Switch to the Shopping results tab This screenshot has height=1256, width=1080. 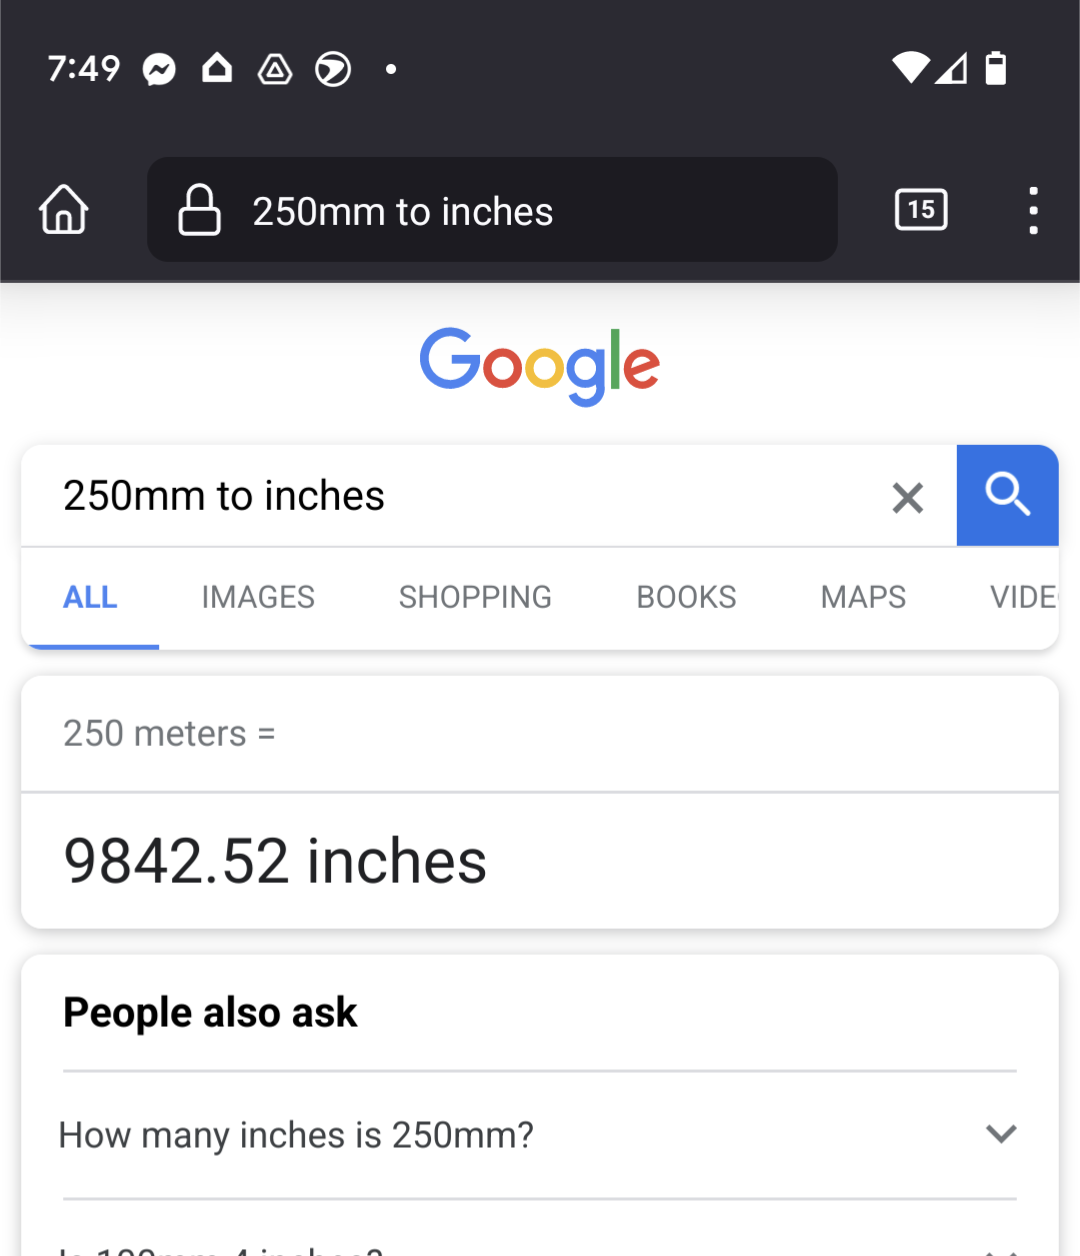[475, 598]
